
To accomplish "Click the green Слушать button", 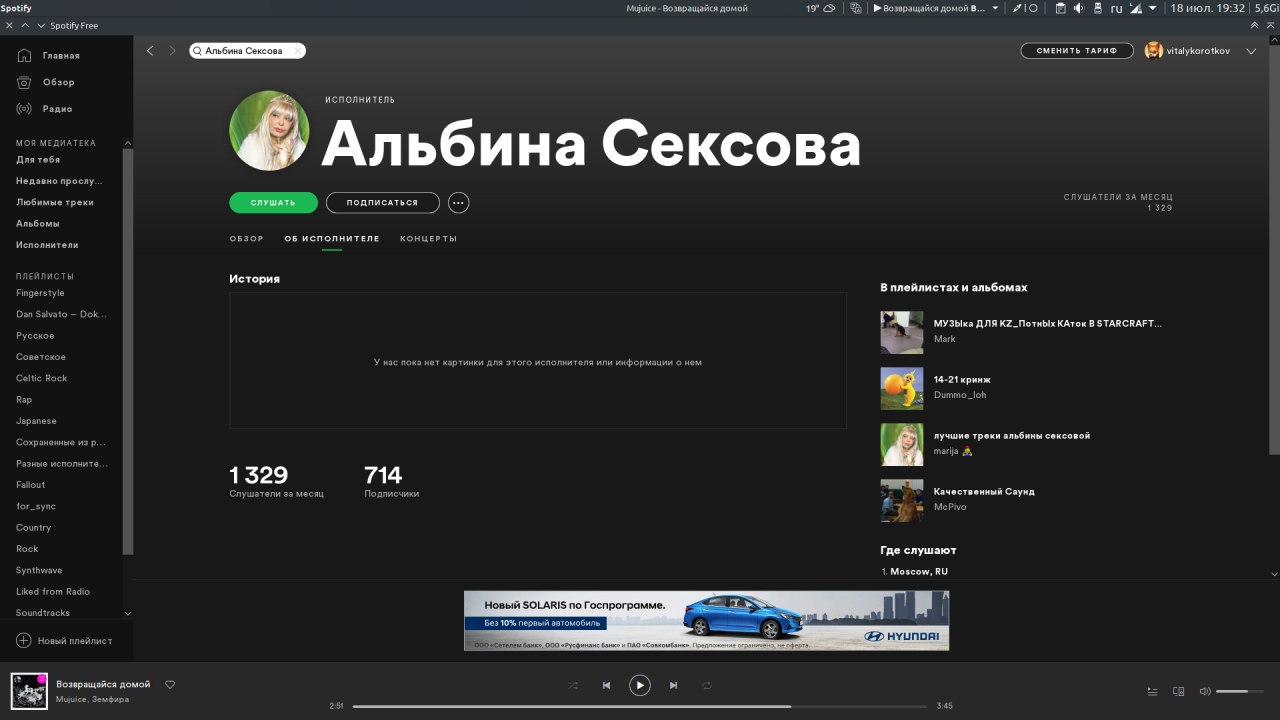I will (x=273, y=203).
